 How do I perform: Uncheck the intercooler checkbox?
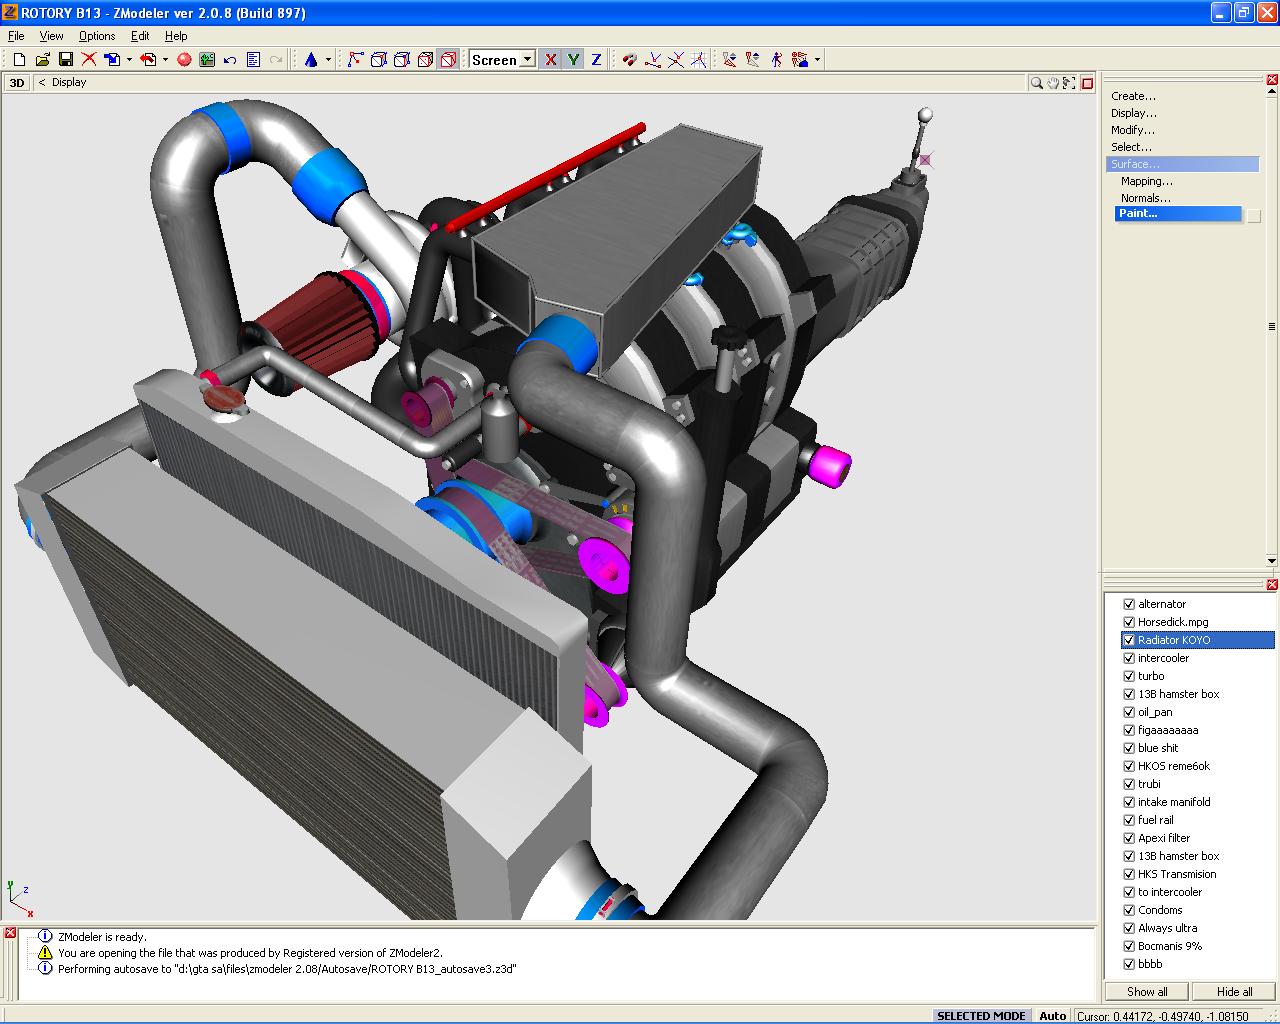click(x=1129, y=658)
